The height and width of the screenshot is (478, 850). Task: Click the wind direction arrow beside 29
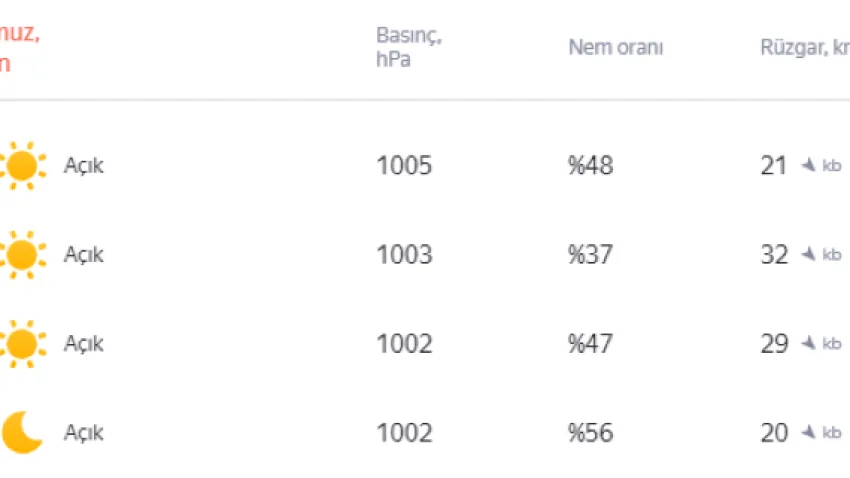point(808,344)
